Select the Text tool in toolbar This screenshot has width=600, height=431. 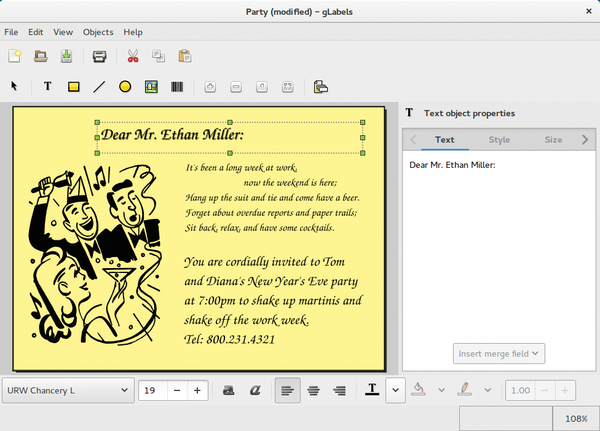(x=47, y=86)
